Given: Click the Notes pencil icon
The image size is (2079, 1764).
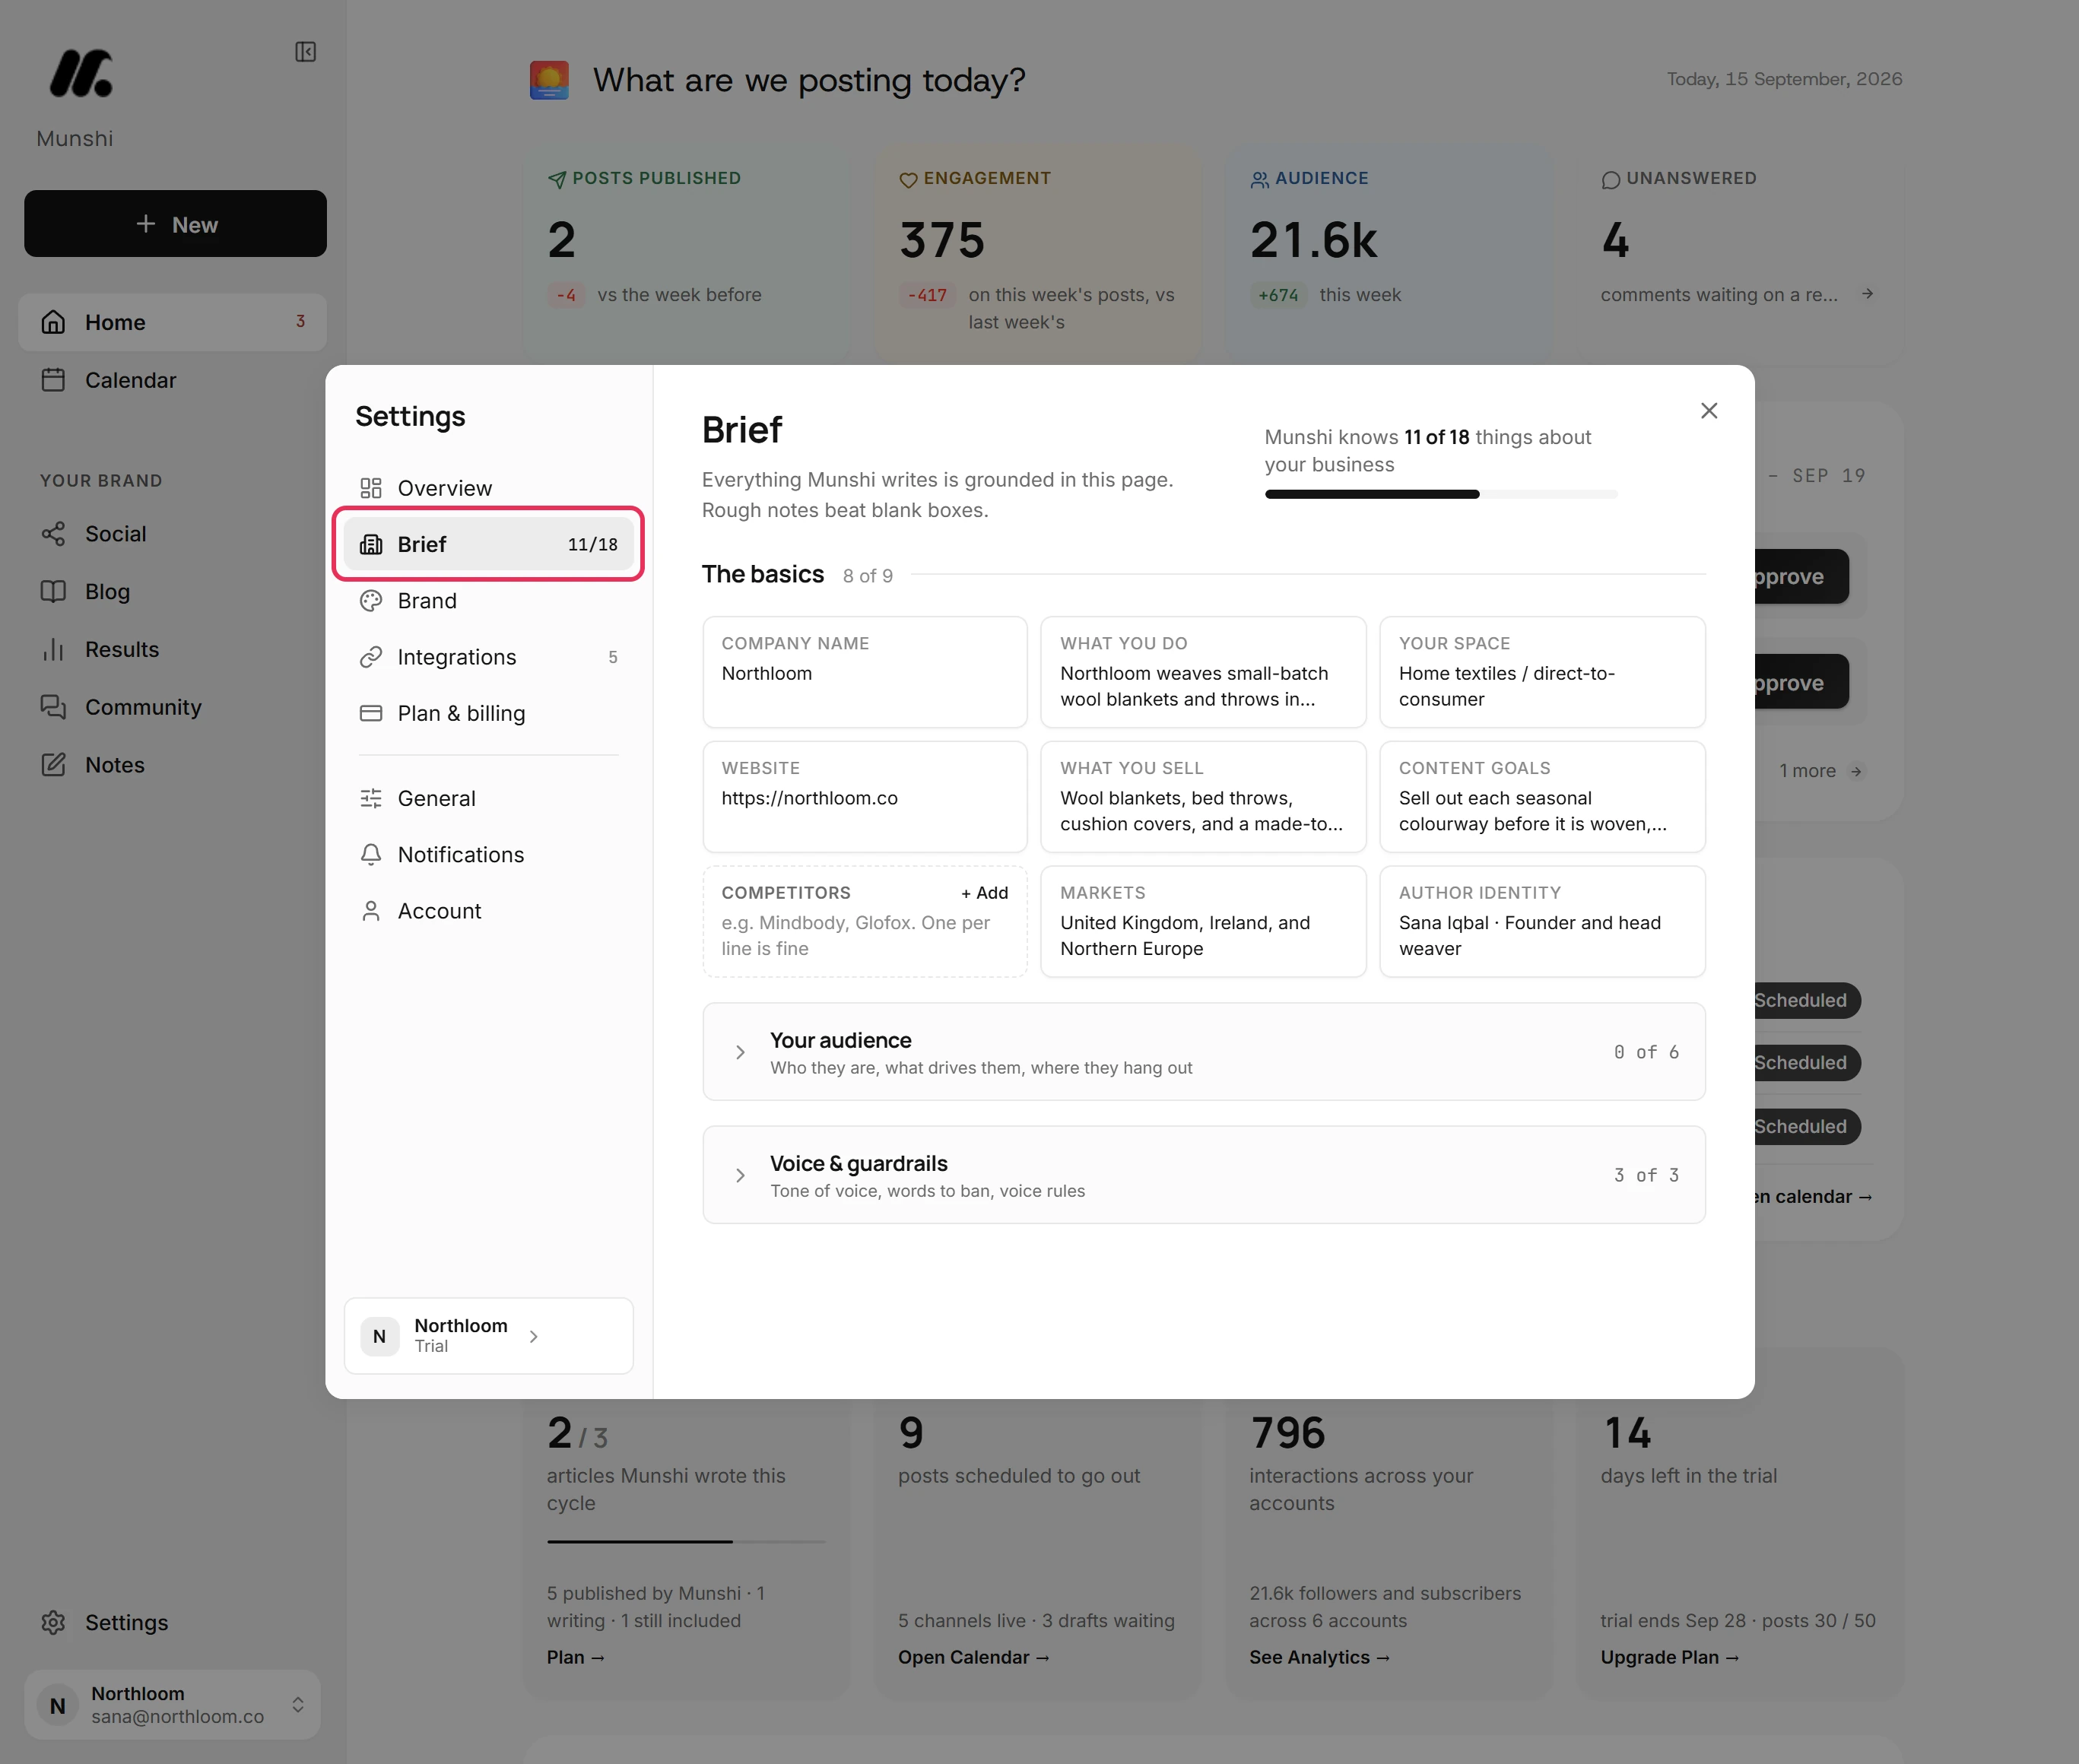Looking at the screenshot, I should 53,765.
